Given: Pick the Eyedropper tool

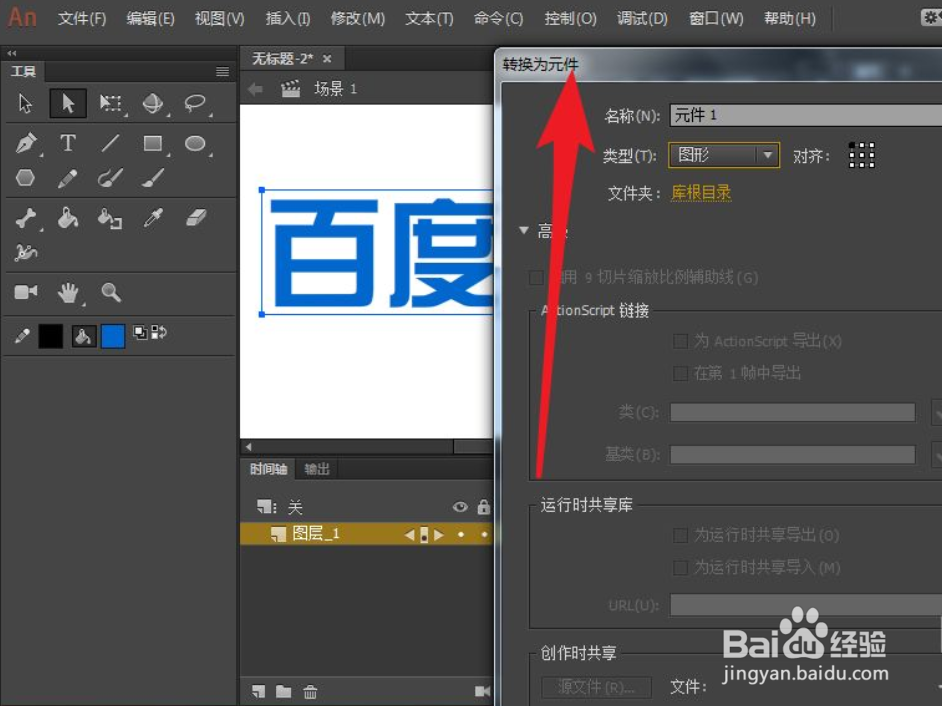Looking at the screenshot, I should pos(153,218).
